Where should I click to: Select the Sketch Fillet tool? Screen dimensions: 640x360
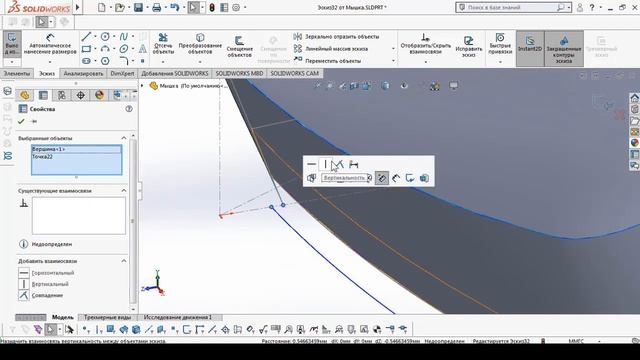pos(124,61)
